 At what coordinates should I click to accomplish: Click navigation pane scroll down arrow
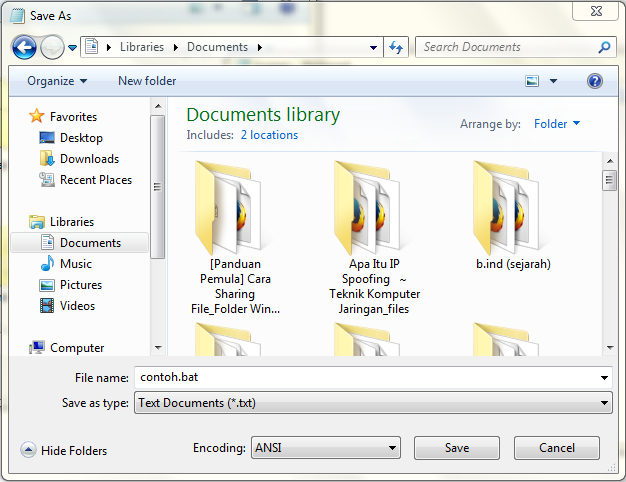(x=158, y=348)
